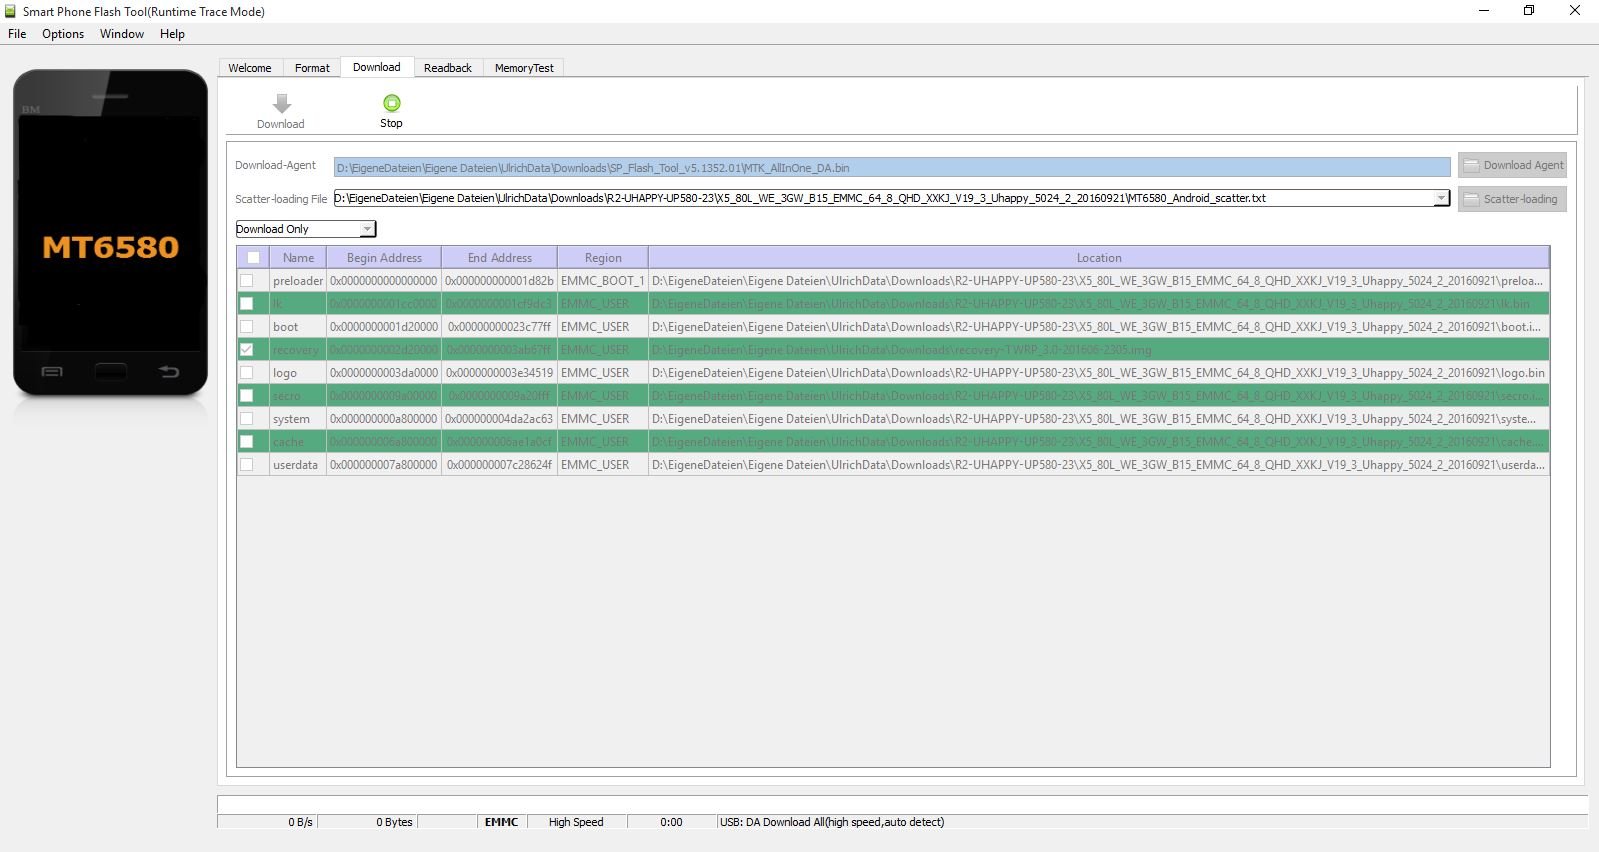Click the boot name cell

pyautogui.click(x=298, y=327)
